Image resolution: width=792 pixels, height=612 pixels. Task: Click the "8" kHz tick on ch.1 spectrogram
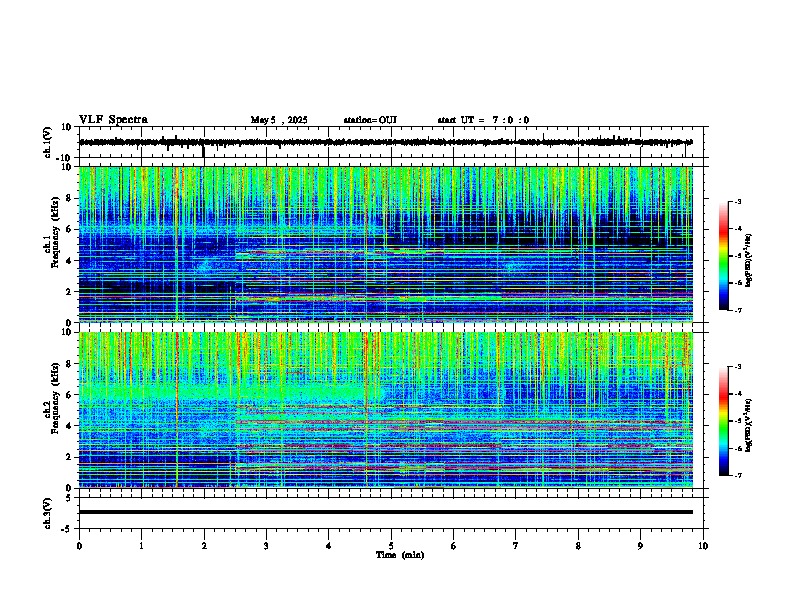(x=69, y=198)
